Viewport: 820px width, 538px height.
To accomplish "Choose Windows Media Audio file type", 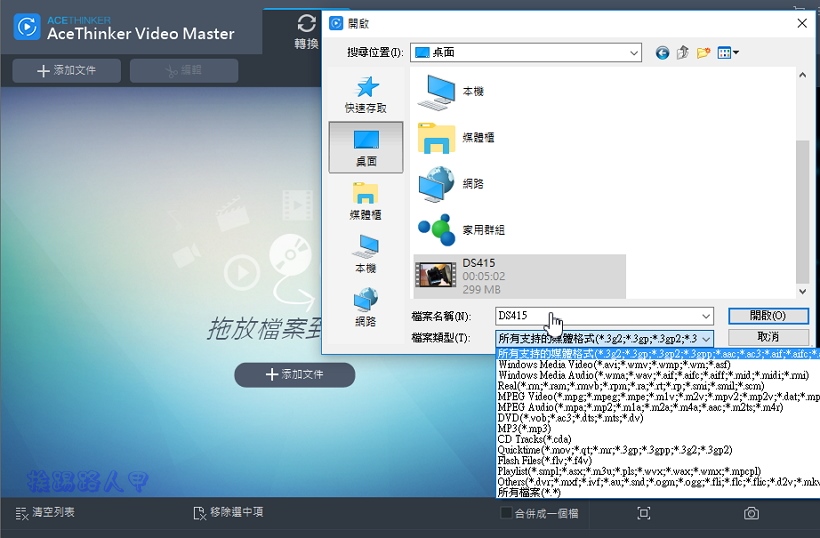I will pyautogui.click(x=658, y=375).
